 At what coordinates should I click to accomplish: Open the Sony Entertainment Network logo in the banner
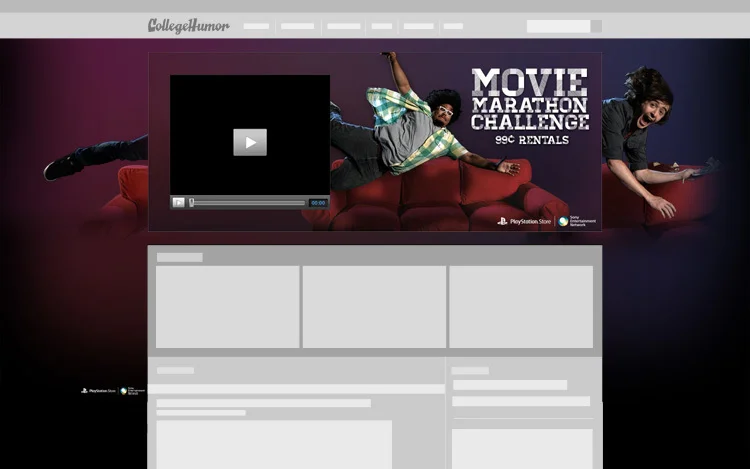pos(577,221)
